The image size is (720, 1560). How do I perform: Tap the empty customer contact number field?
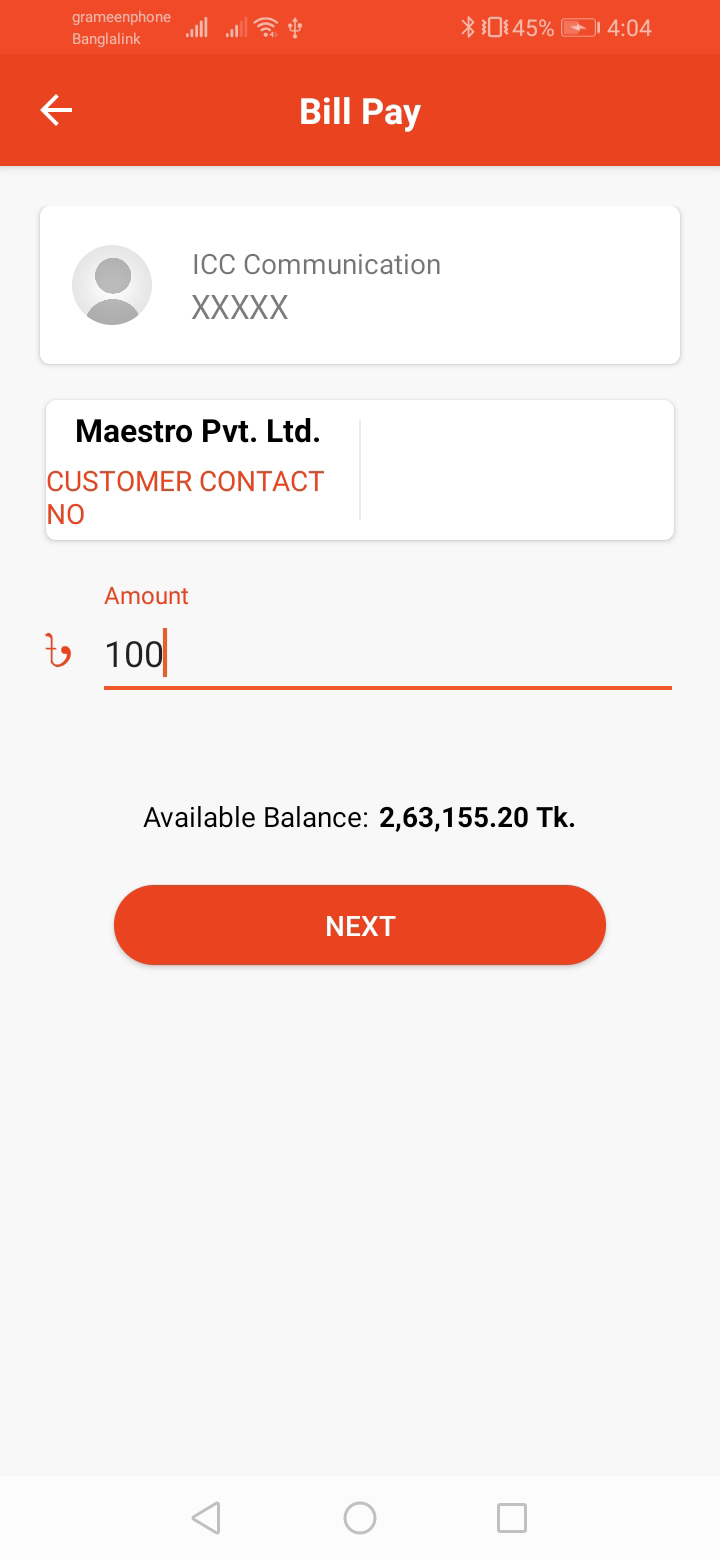point(515,470)
